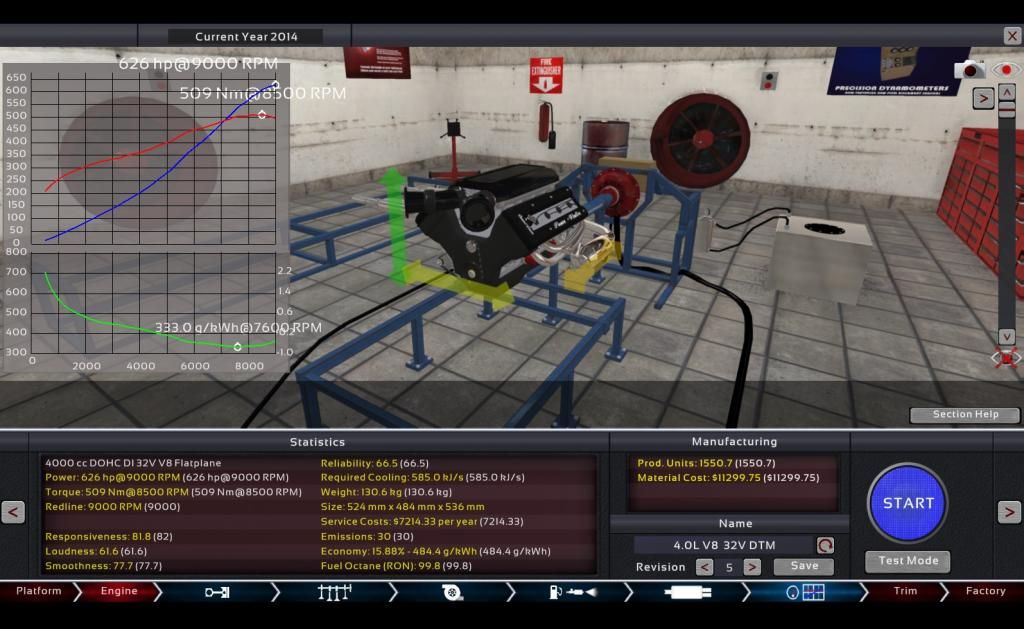The height and width of the screenshot is (629, 1024).
Task: Open the turbocharger aspiration tab icon
Action: [x=452, y=592]
